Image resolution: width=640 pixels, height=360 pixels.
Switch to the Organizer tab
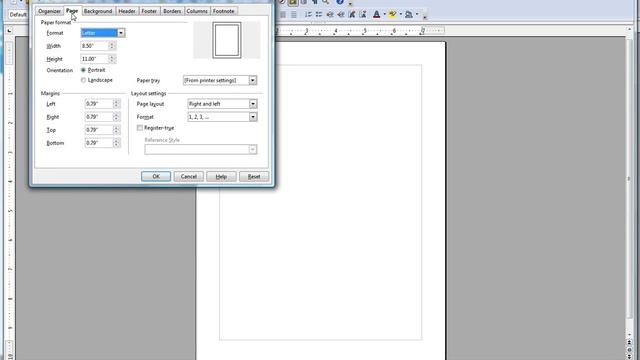tap(49, 11)
